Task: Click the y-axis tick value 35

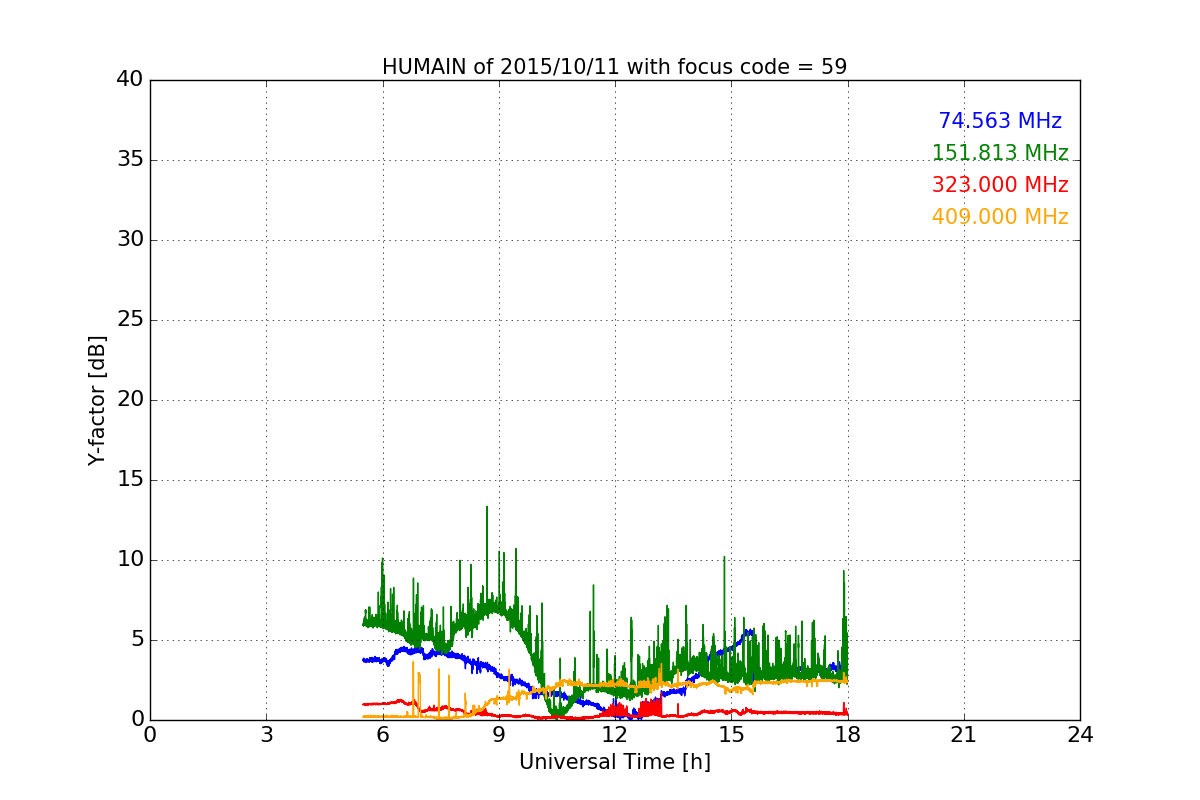Action: 130,160
